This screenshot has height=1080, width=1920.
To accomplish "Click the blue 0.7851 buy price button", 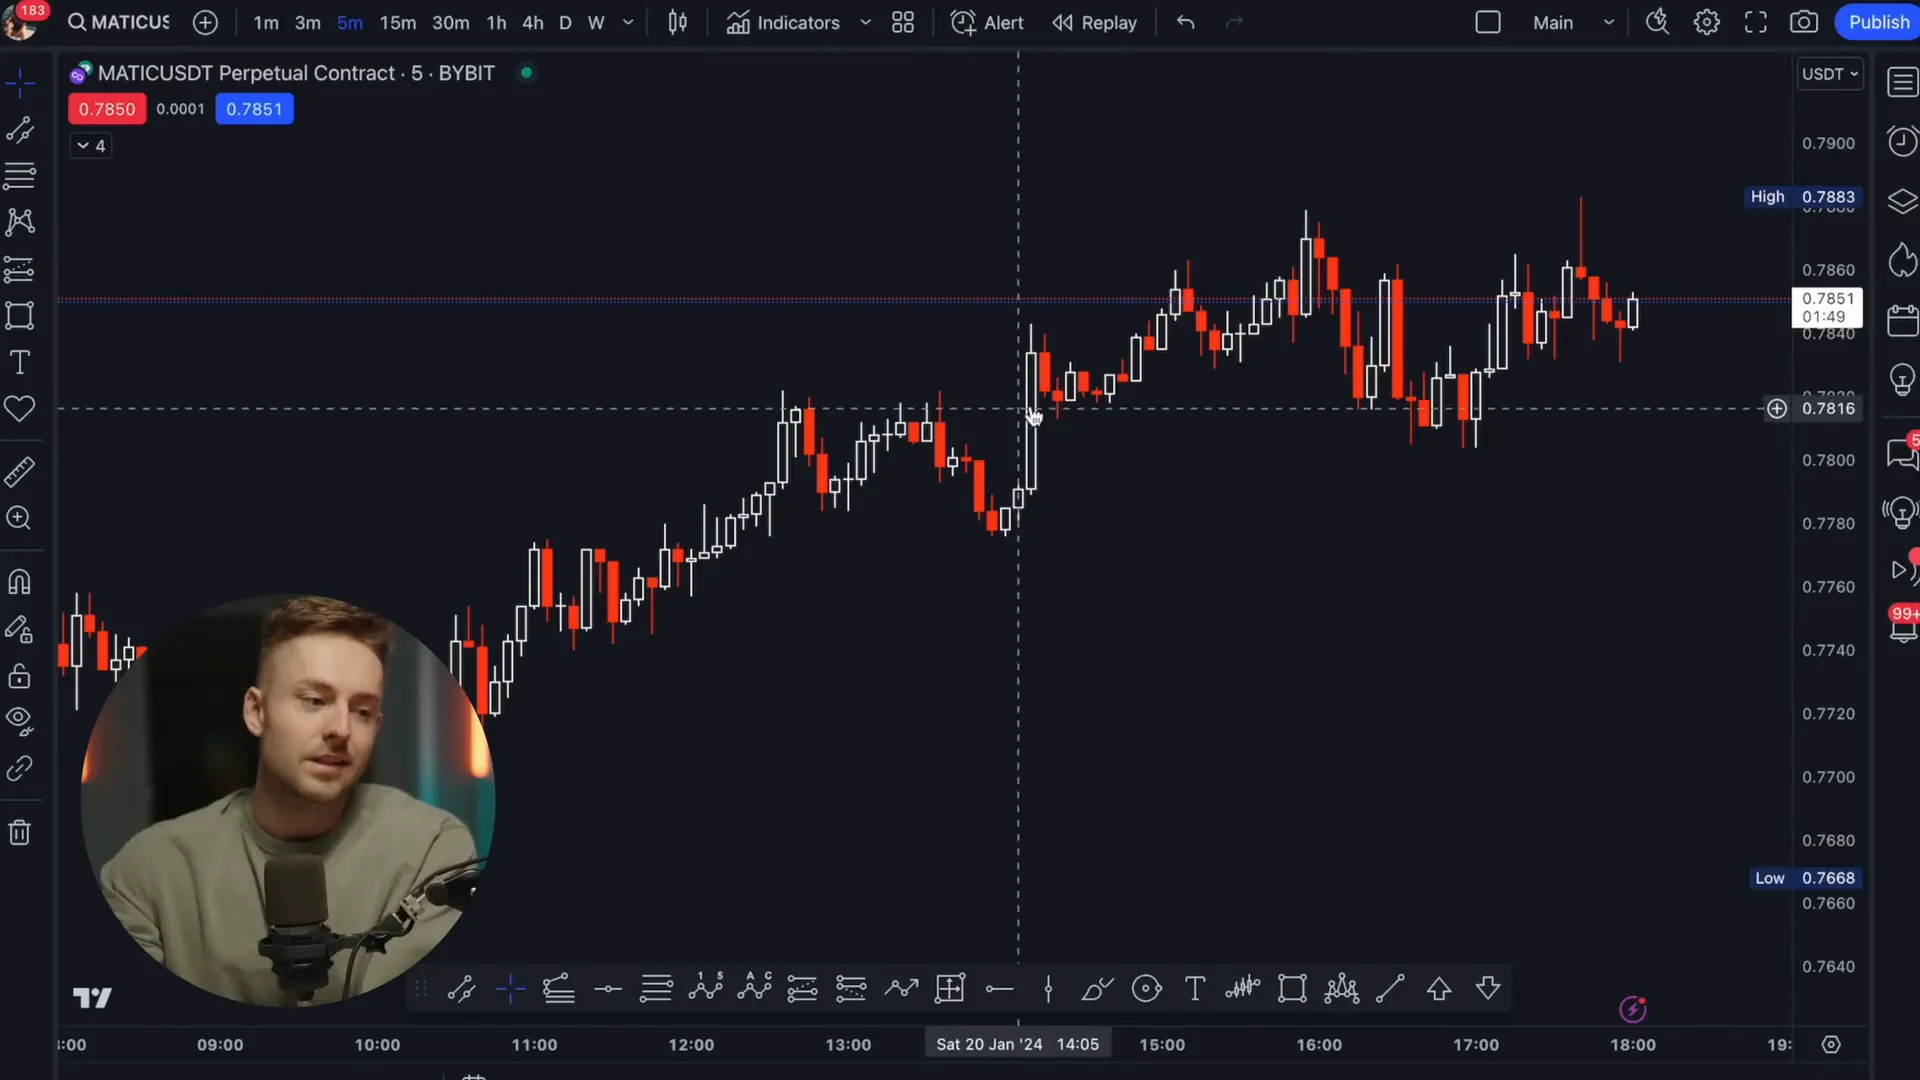I will tap(254, 109).
